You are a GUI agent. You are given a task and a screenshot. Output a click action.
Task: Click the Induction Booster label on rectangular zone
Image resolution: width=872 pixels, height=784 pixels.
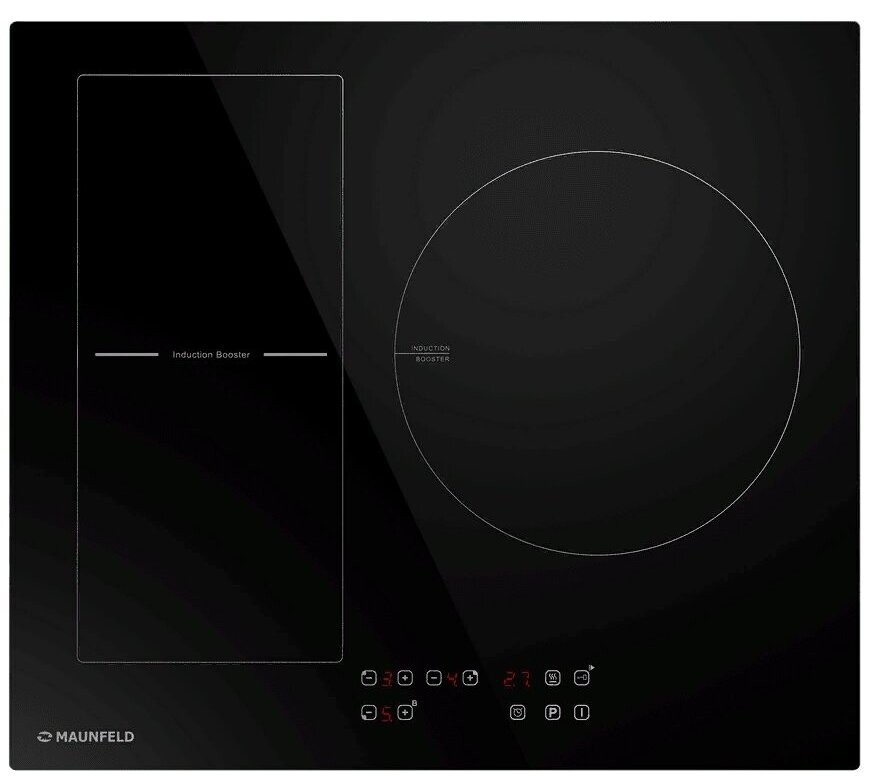click(211, 354)
